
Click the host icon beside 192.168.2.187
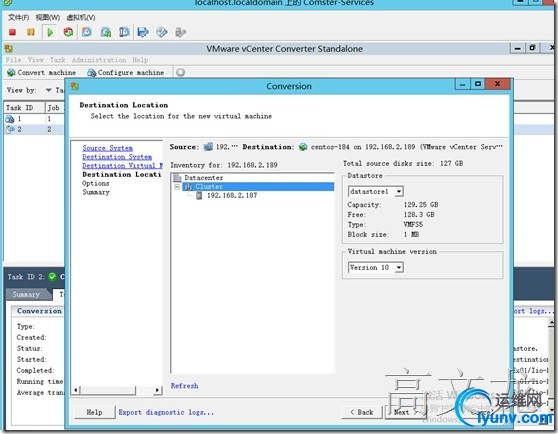[x=199, y=195]
